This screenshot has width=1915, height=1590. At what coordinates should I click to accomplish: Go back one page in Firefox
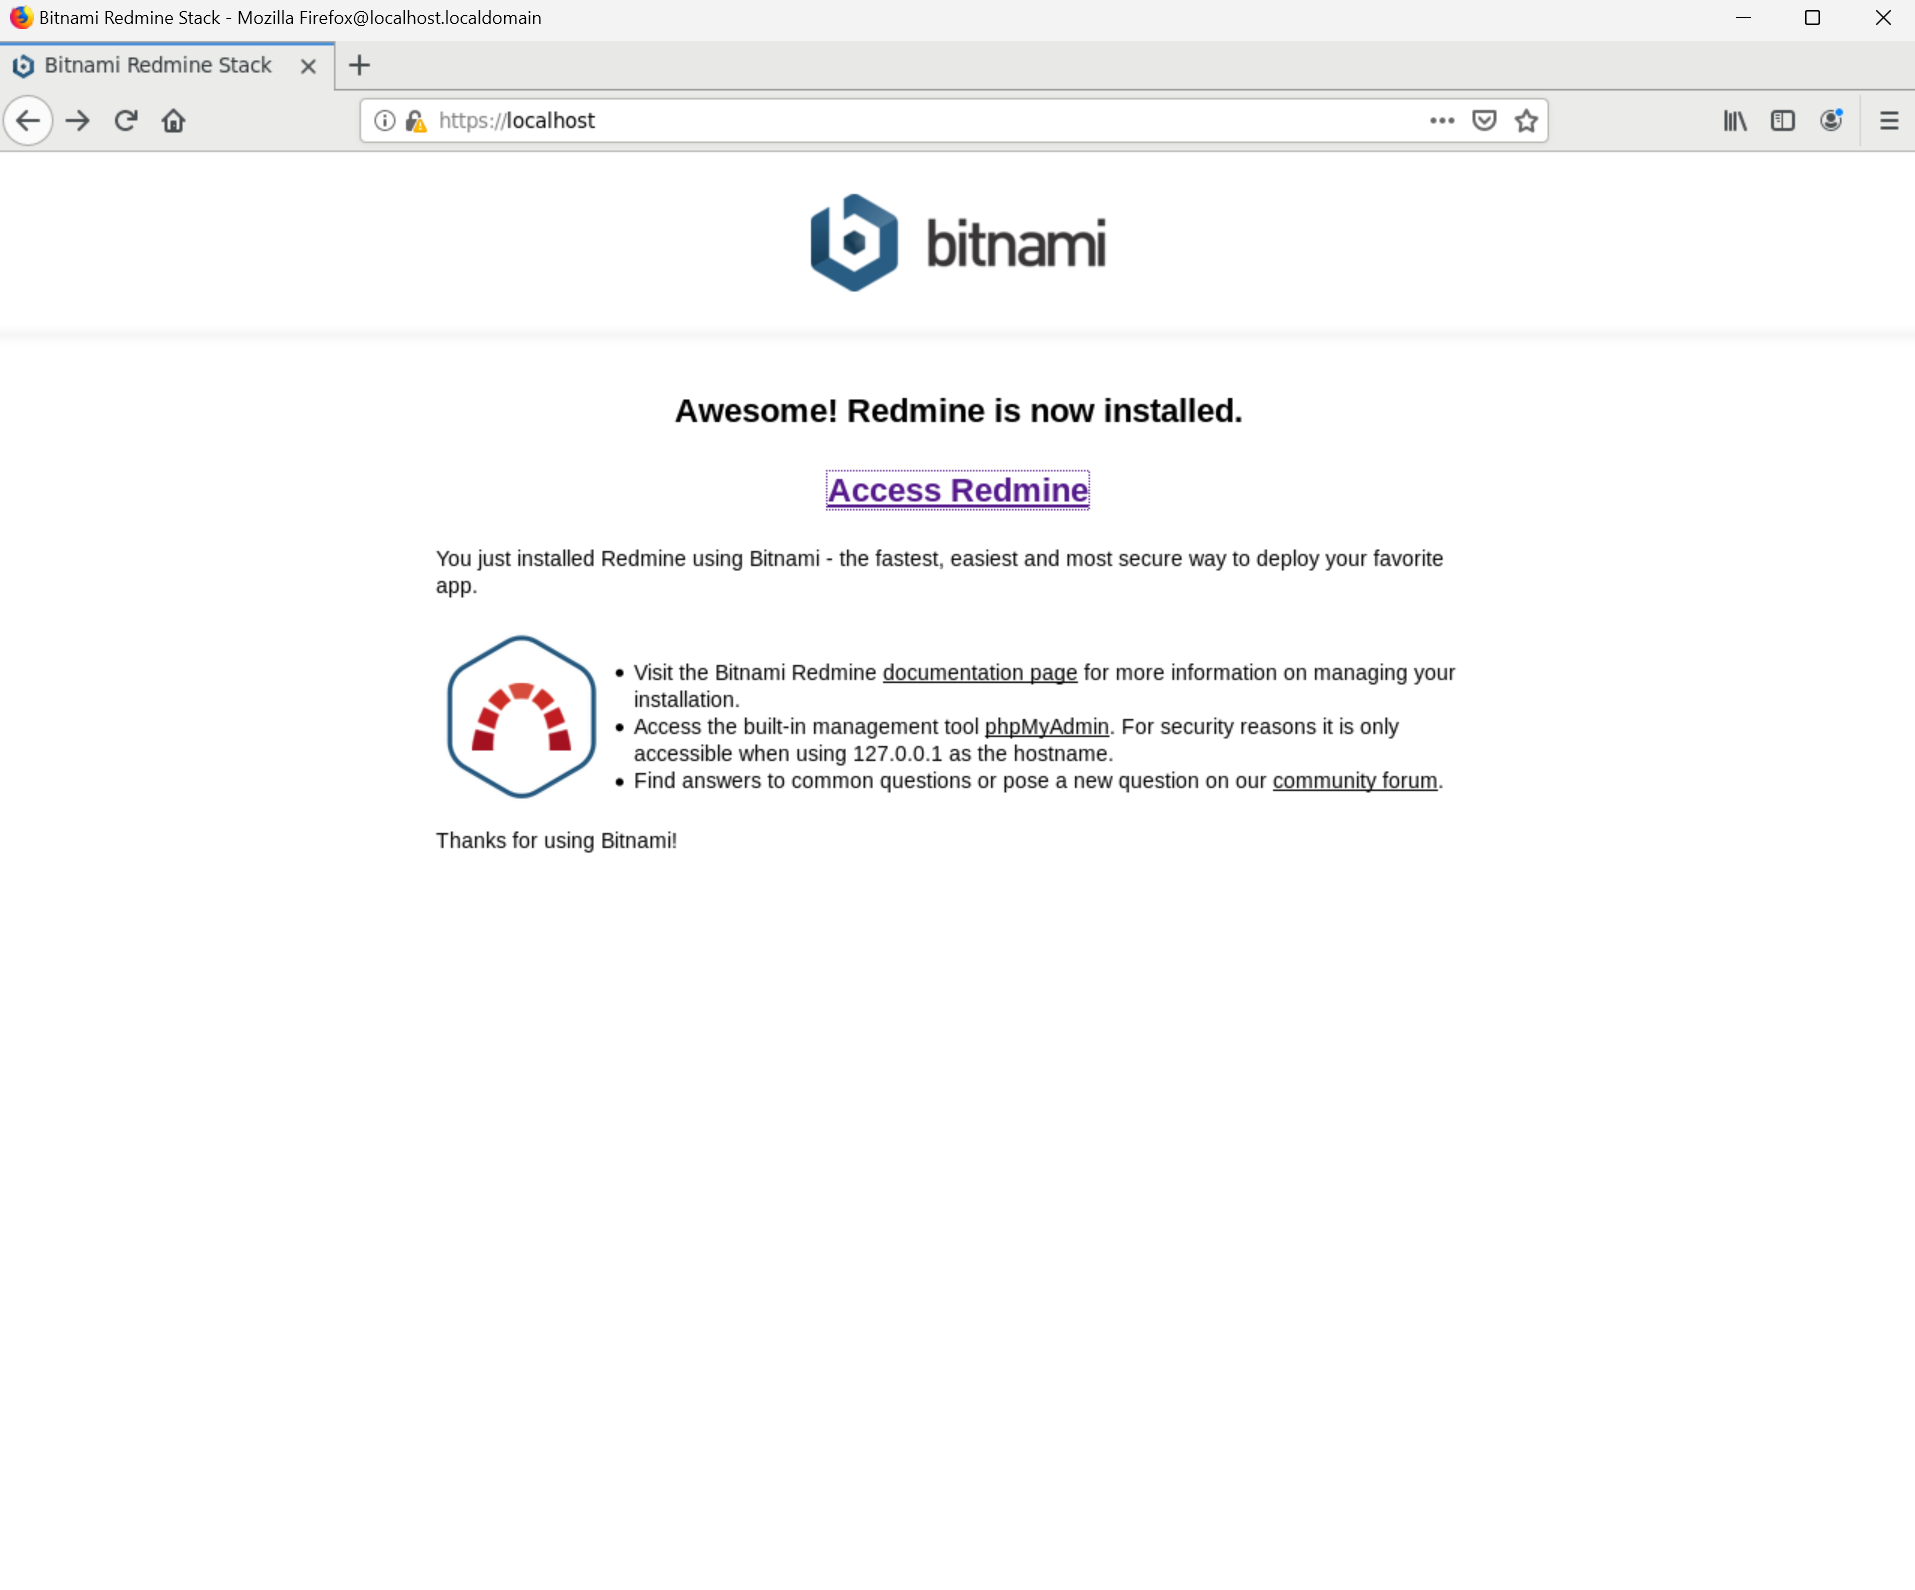(28, 121)
